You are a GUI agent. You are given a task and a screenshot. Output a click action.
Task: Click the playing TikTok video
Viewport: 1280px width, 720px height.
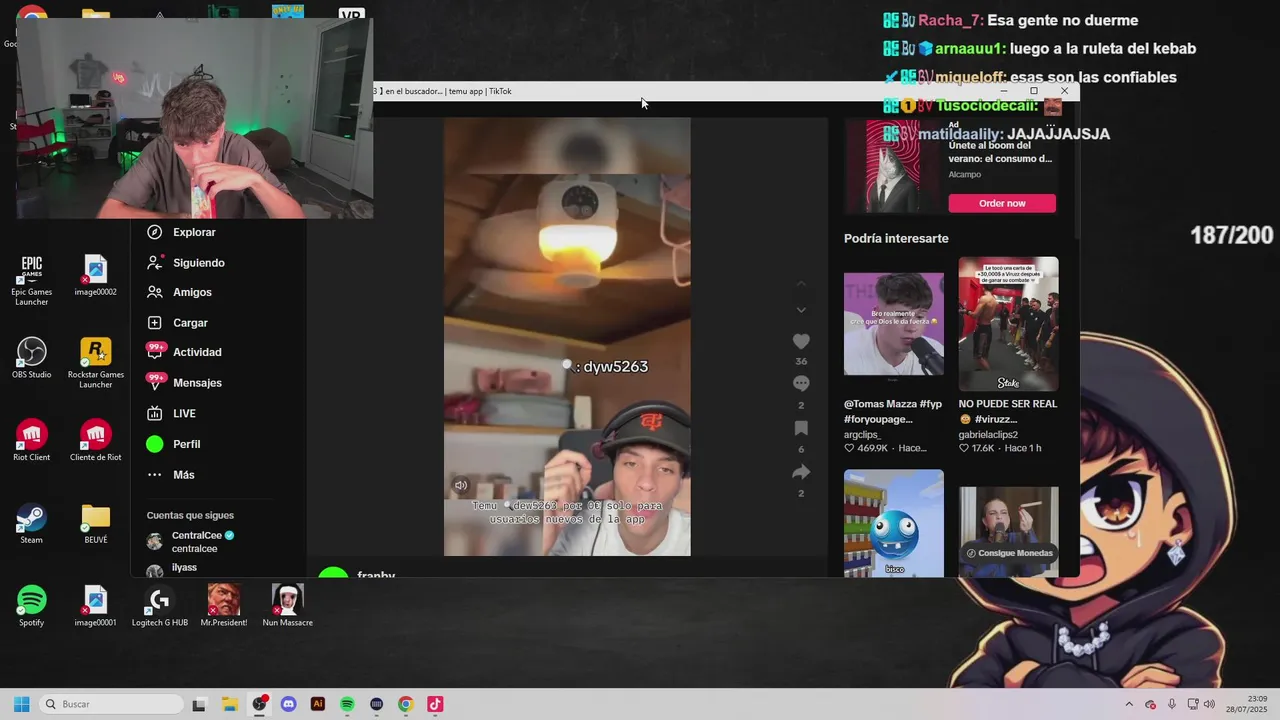pos(567,337)
